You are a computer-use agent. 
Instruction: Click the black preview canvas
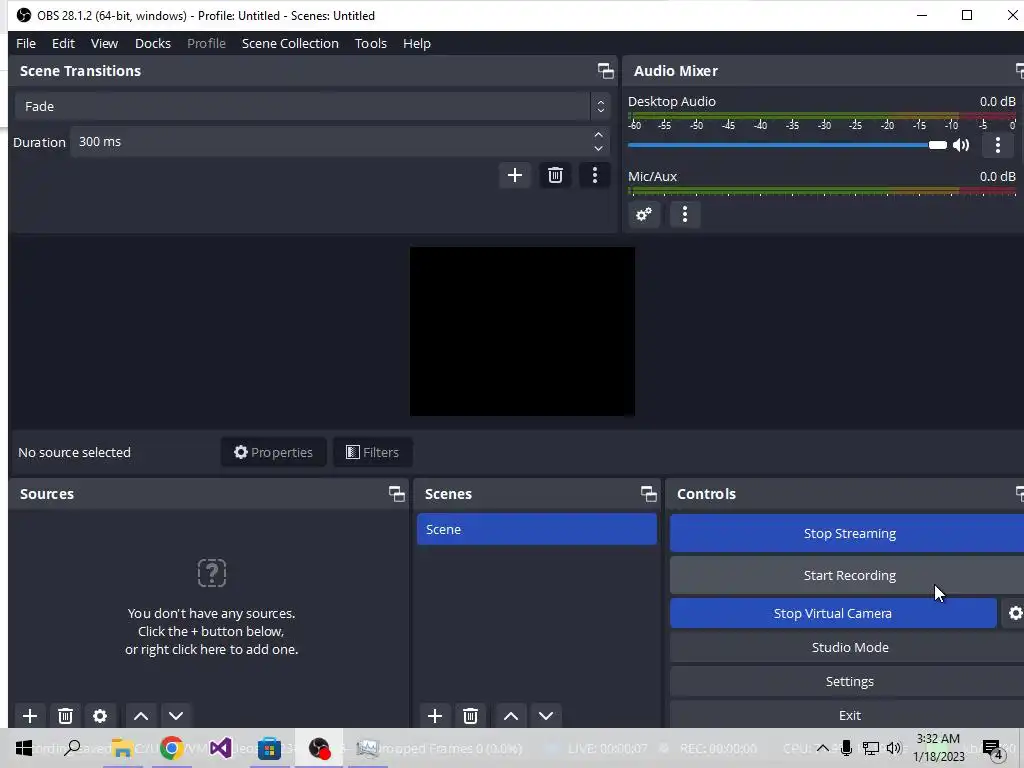[522, 331]
